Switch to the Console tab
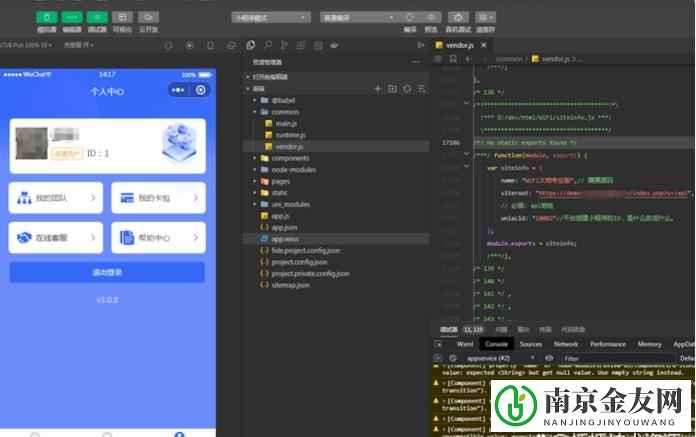Viewport: 696px width, 437px height. click(496, 343)
